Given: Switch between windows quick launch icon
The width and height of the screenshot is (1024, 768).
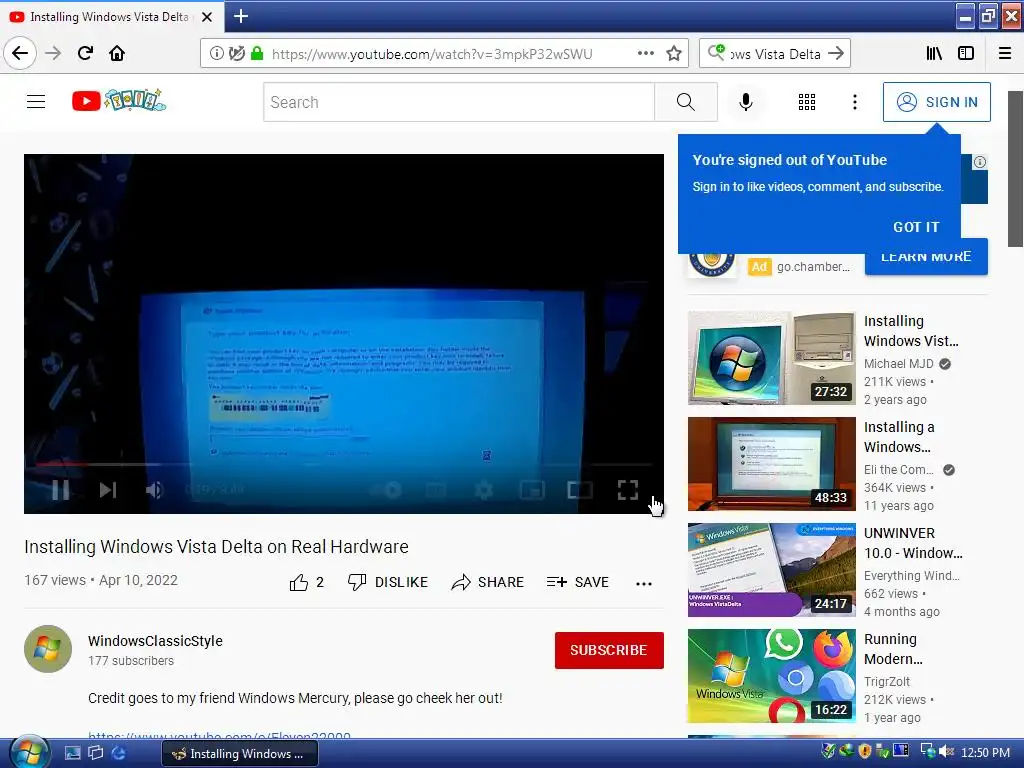Looking at the screenshot, I should pos(95,753).
